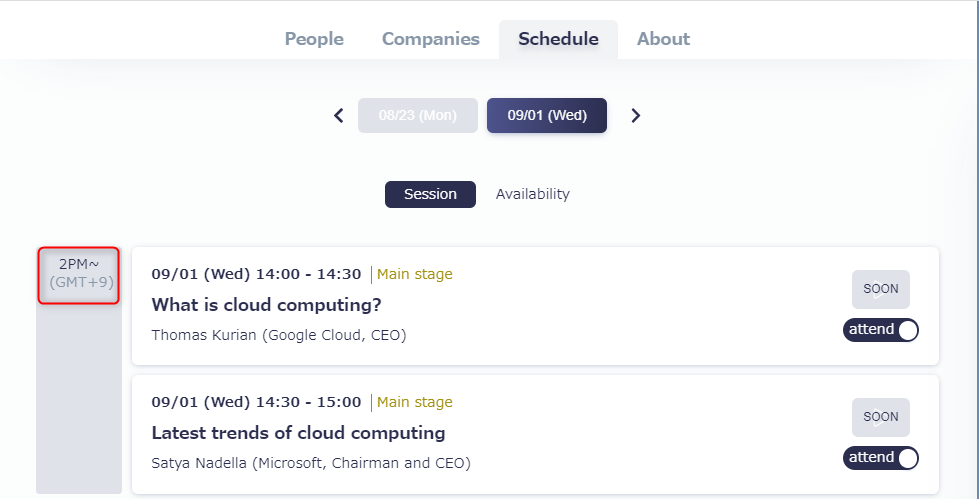Screen dimensions: 979x499
Task: Click the 2PM~ (GMT+9) time slot label
Action: tap(79, 275)
